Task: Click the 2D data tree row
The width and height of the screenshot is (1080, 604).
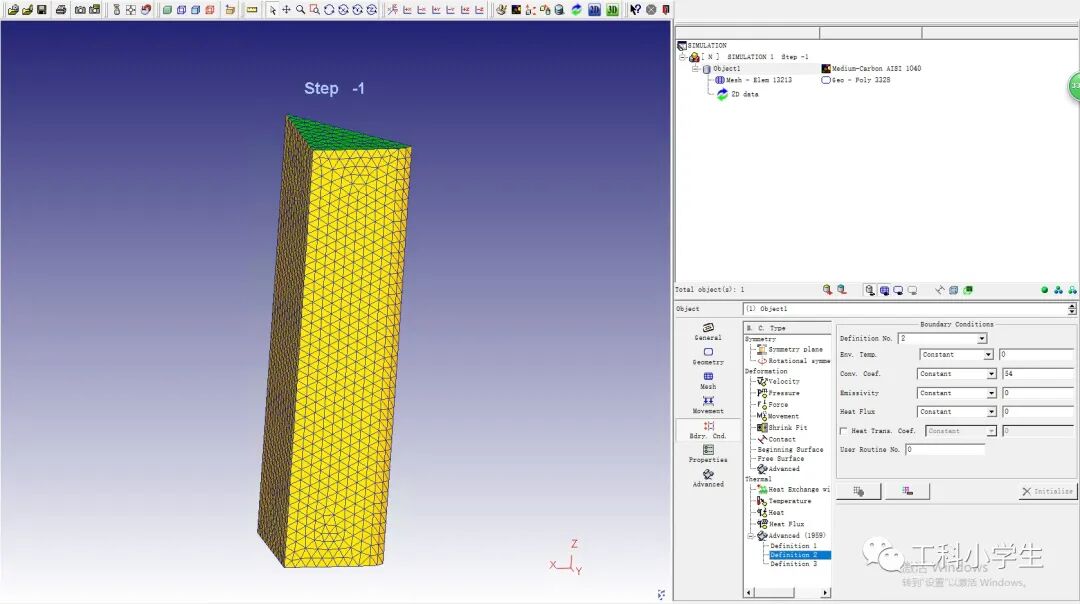Action: (738, 94)
